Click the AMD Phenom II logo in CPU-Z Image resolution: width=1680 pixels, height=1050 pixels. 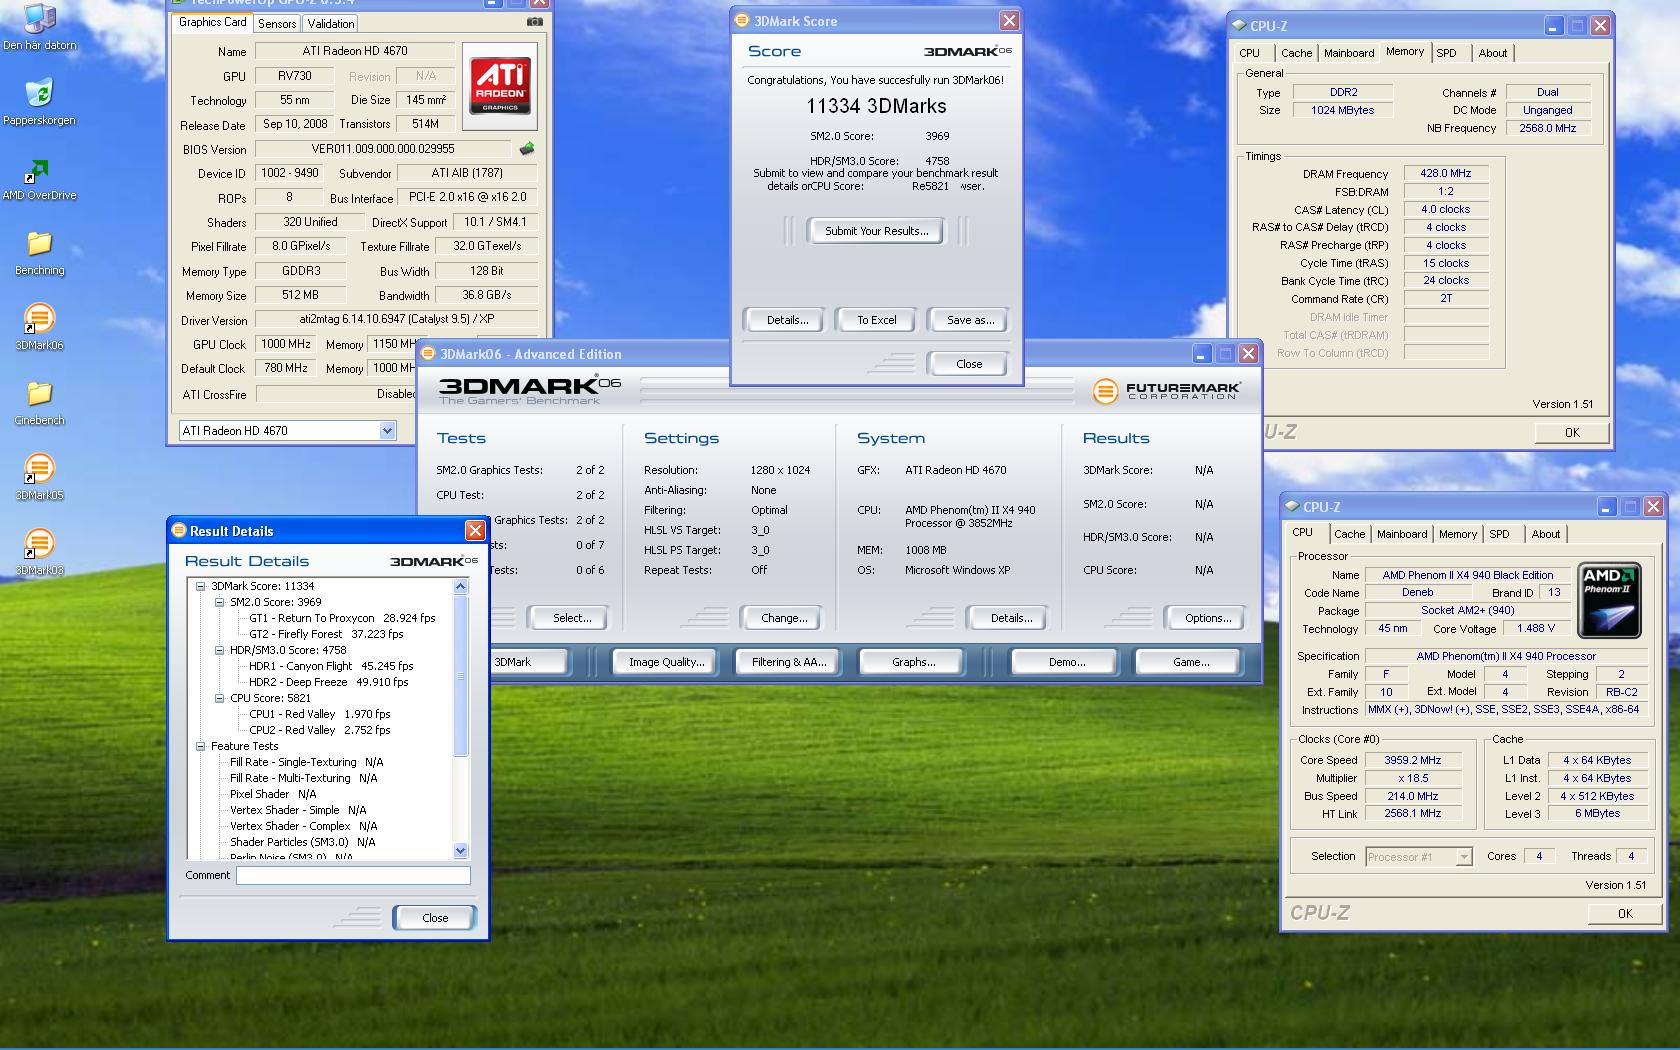coord(1609,600)
